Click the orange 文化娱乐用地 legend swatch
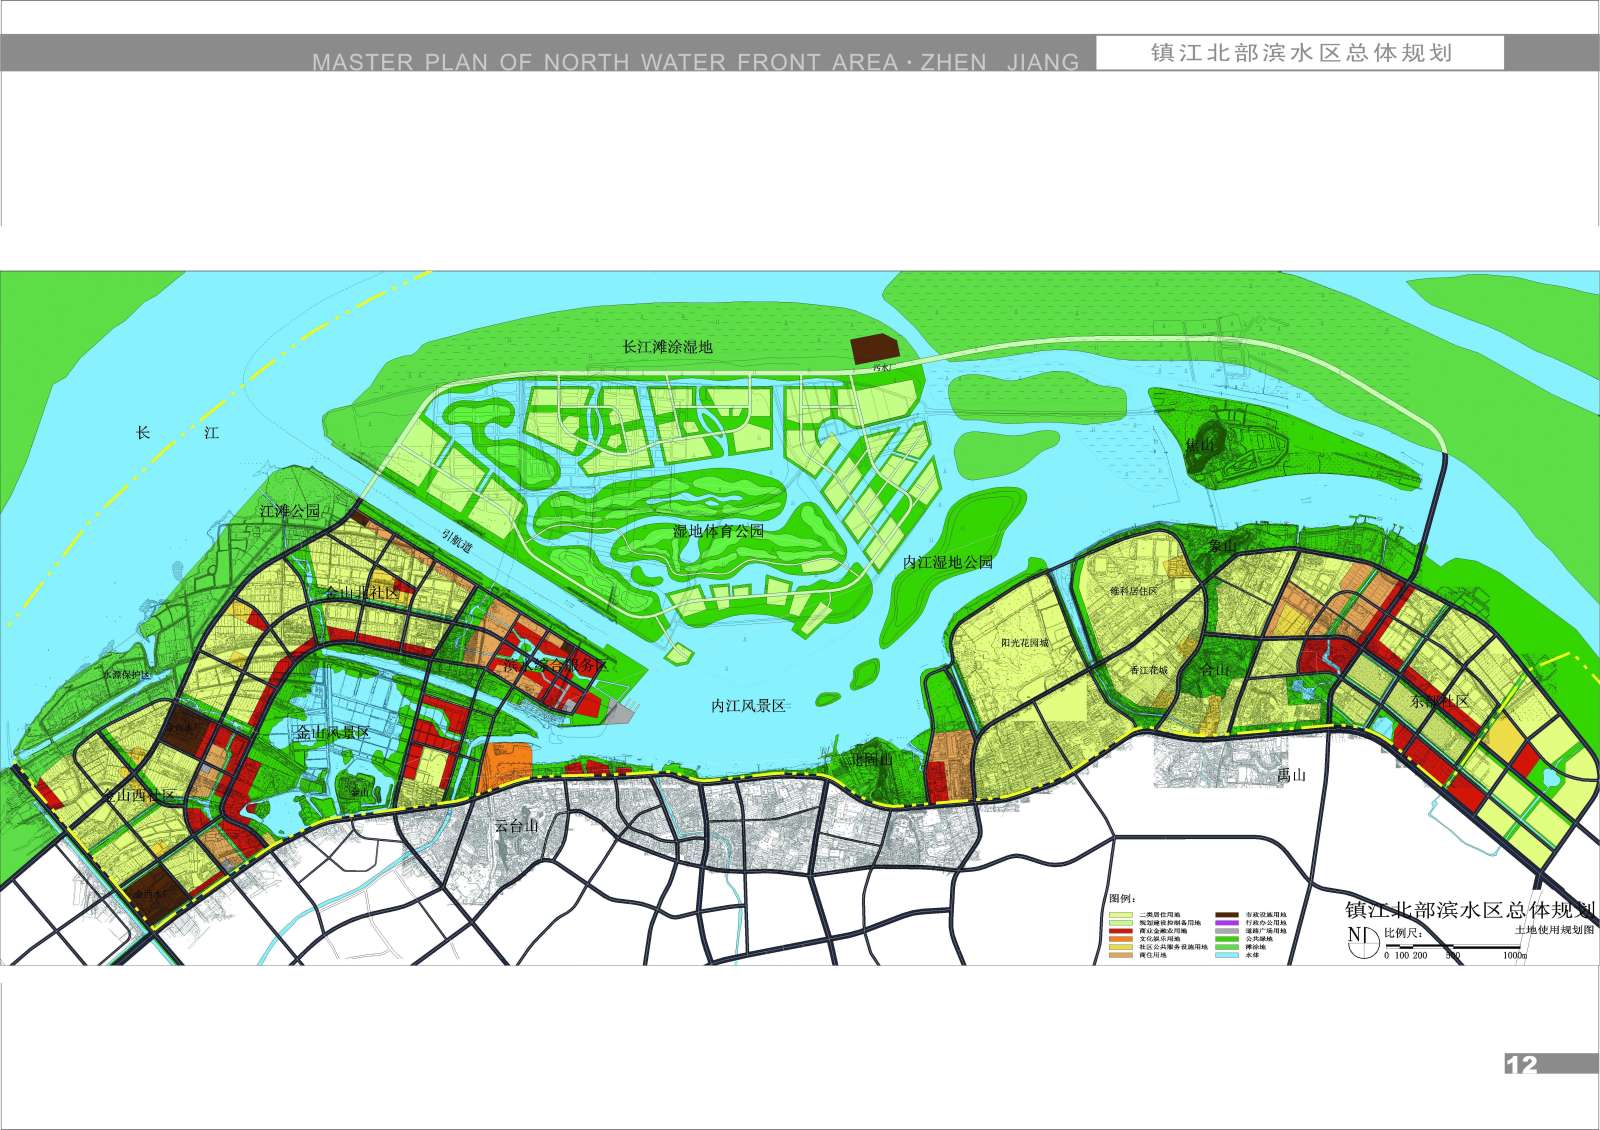1600x1130 pixels. (1121, 939)
